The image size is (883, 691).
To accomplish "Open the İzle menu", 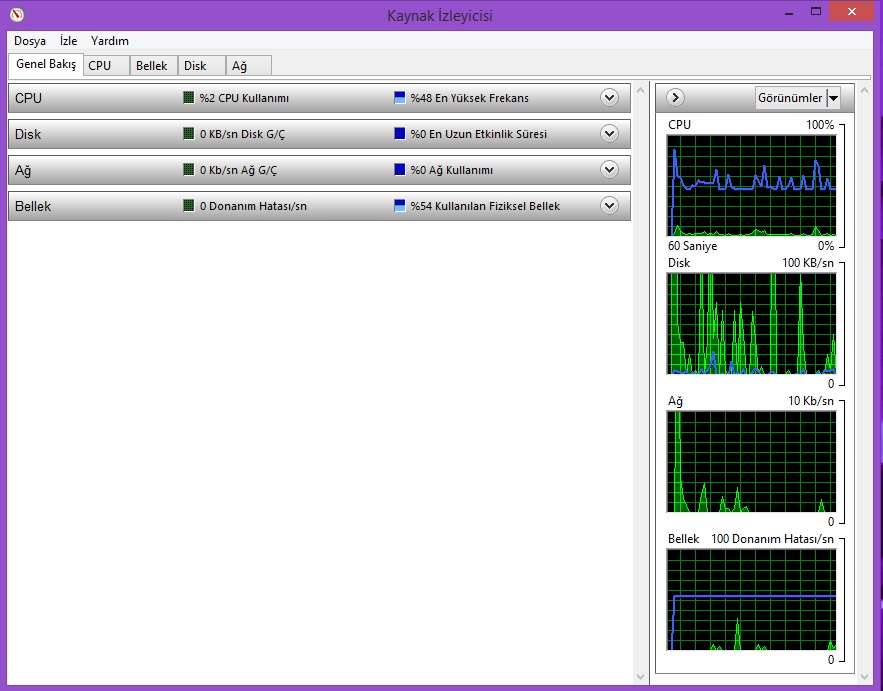I will pyautogui.click(x=68, y=41).
